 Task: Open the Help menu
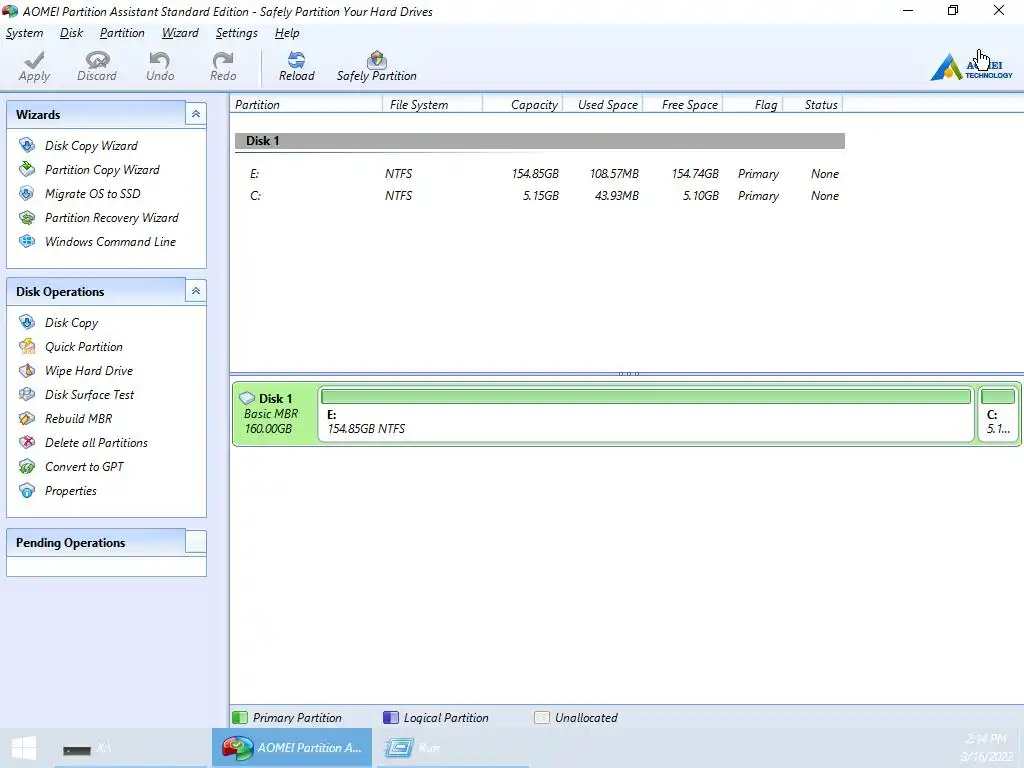pyautogui.click(x=287, y=33)
